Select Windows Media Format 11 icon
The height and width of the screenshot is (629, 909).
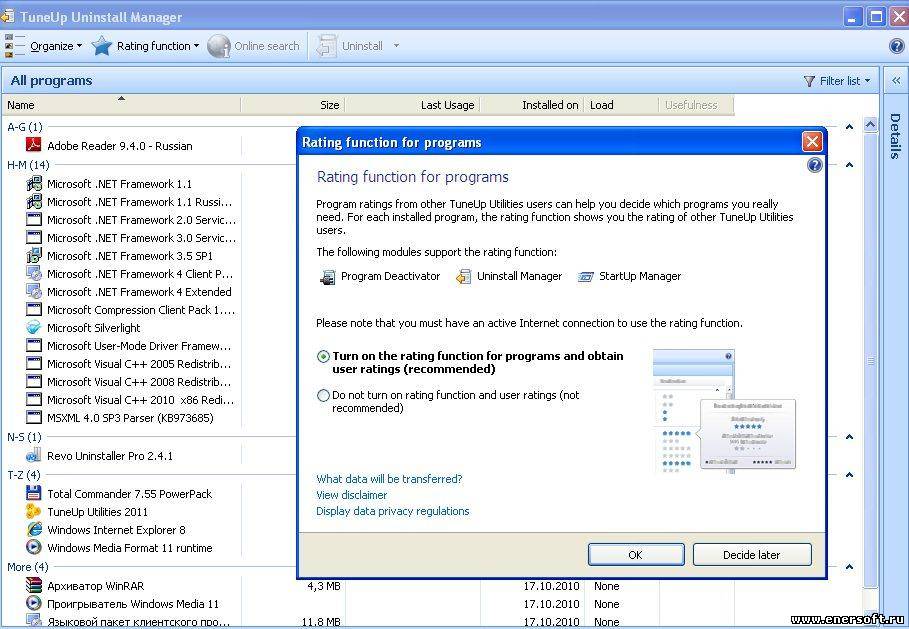click(34, 547)
